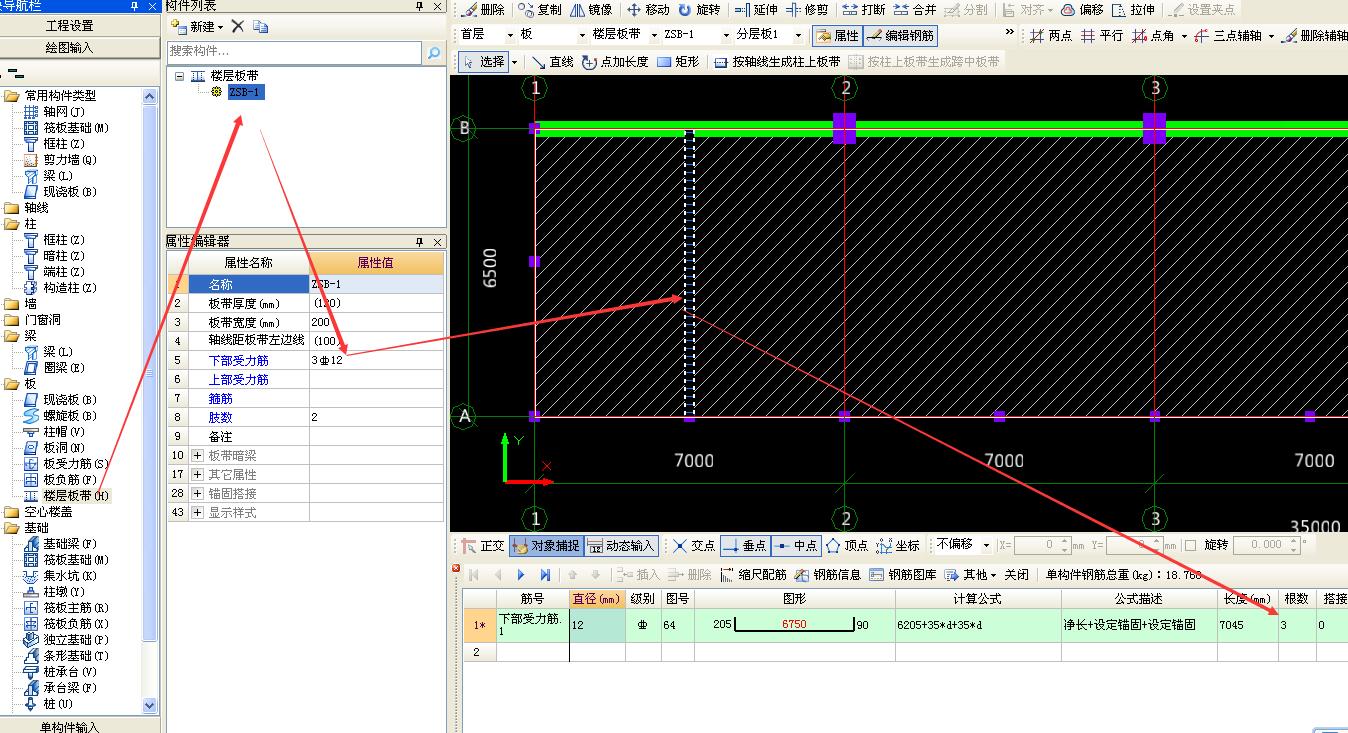
Task: Toggle 动态输入 dynamic input
Action: [621, 545]
